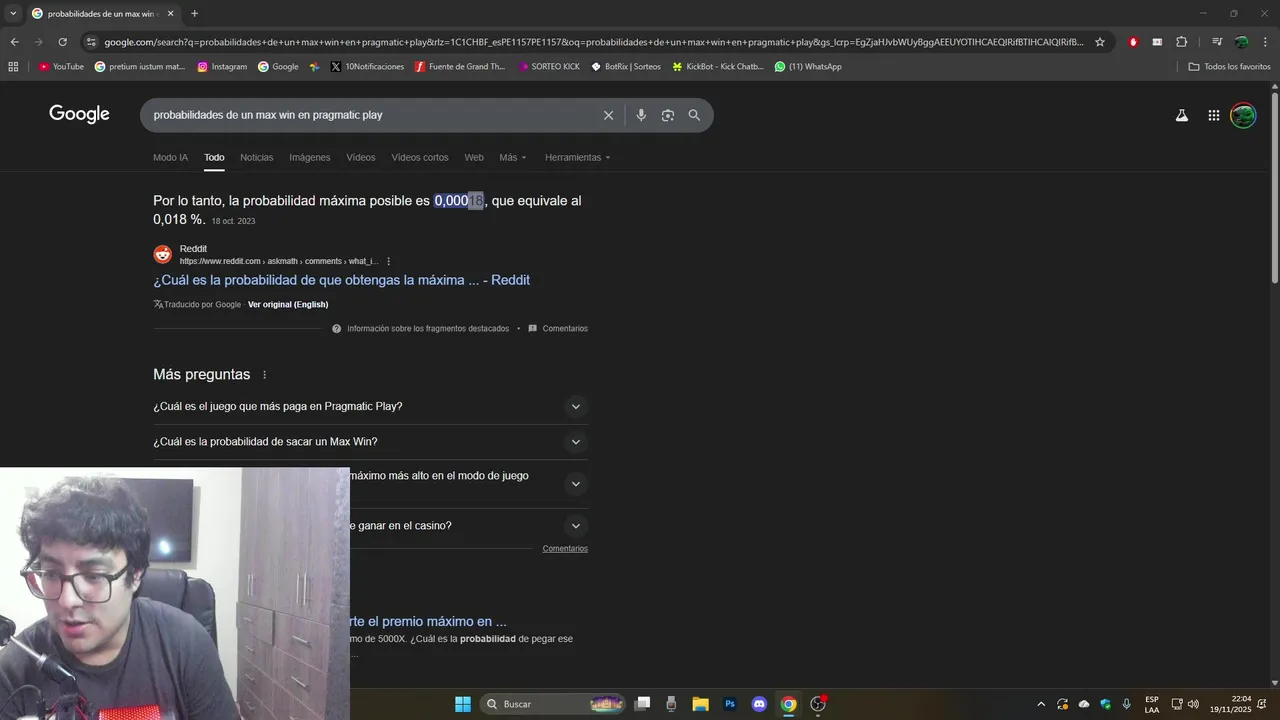Switch keyboard language ESP LAA
The image size is (1280, 720).
[1152, 704]
